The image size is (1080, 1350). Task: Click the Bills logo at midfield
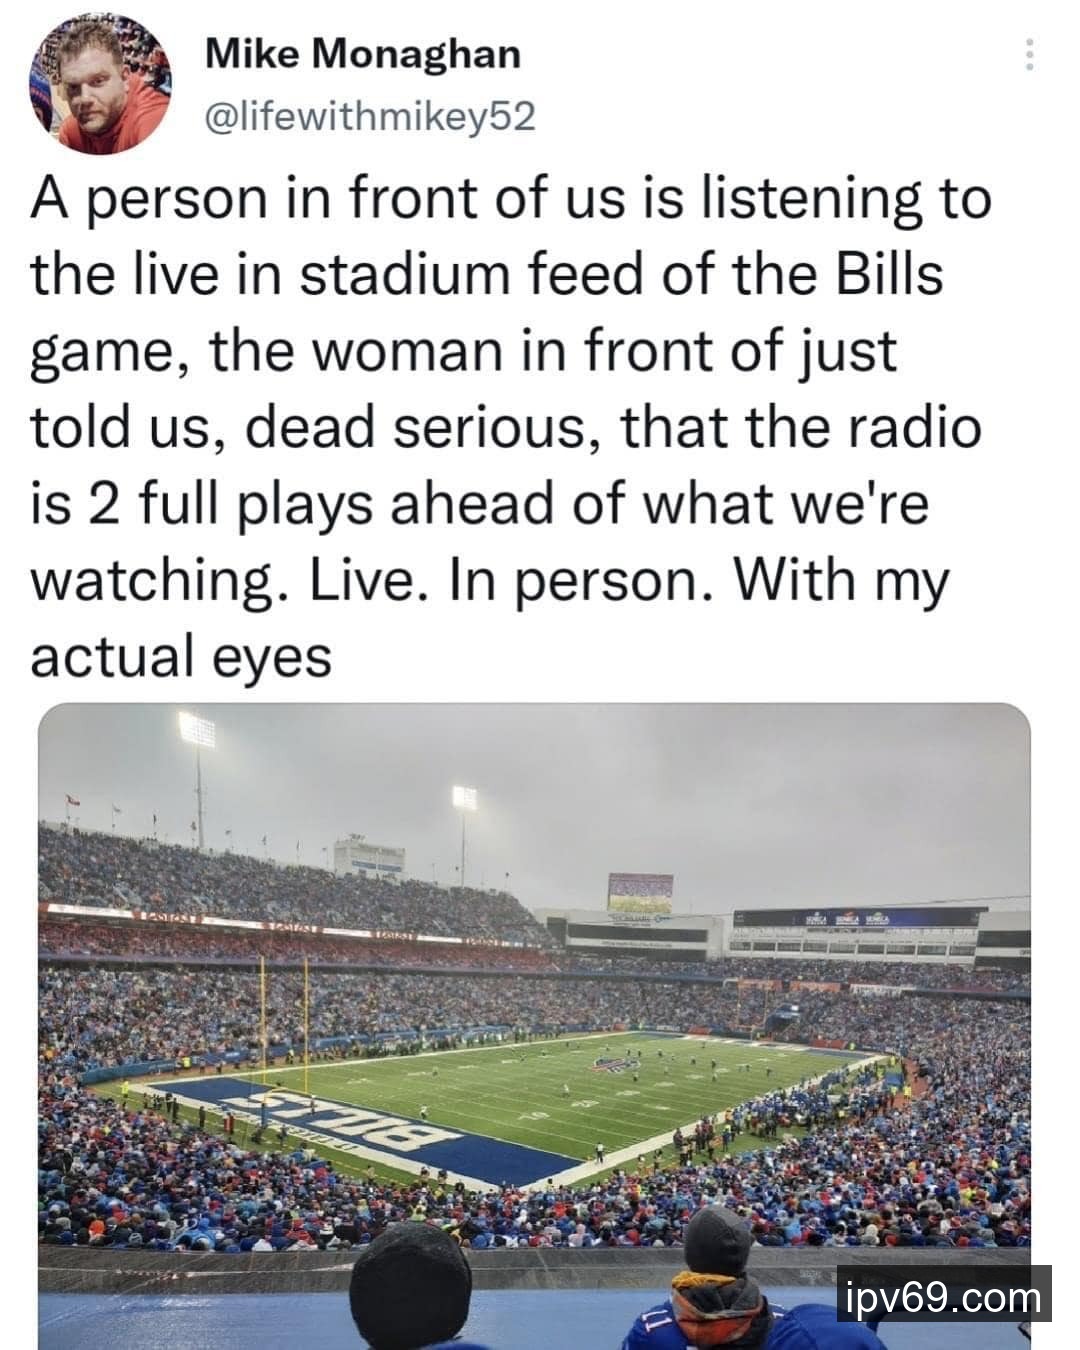(x=617, y=1066)
